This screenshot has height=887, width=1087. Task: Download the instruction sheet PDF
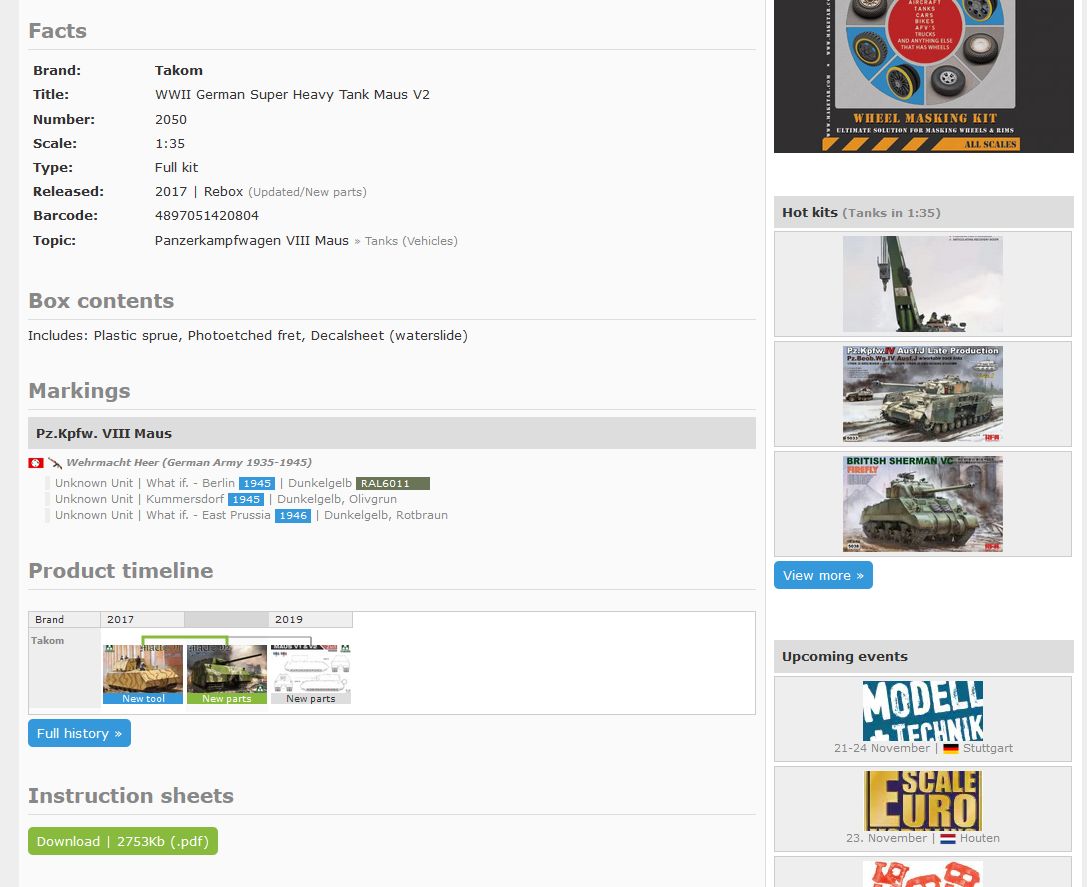point(123,841)
